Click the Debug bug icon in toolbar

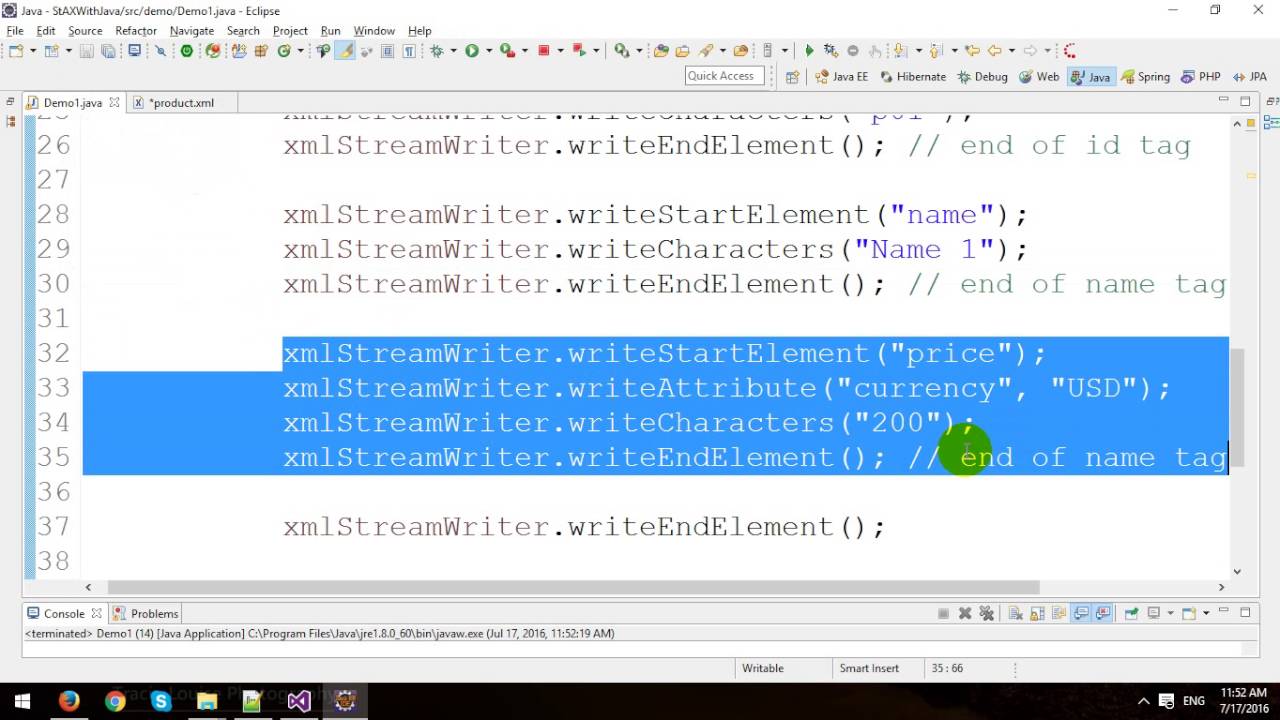(x=436, y=50)
